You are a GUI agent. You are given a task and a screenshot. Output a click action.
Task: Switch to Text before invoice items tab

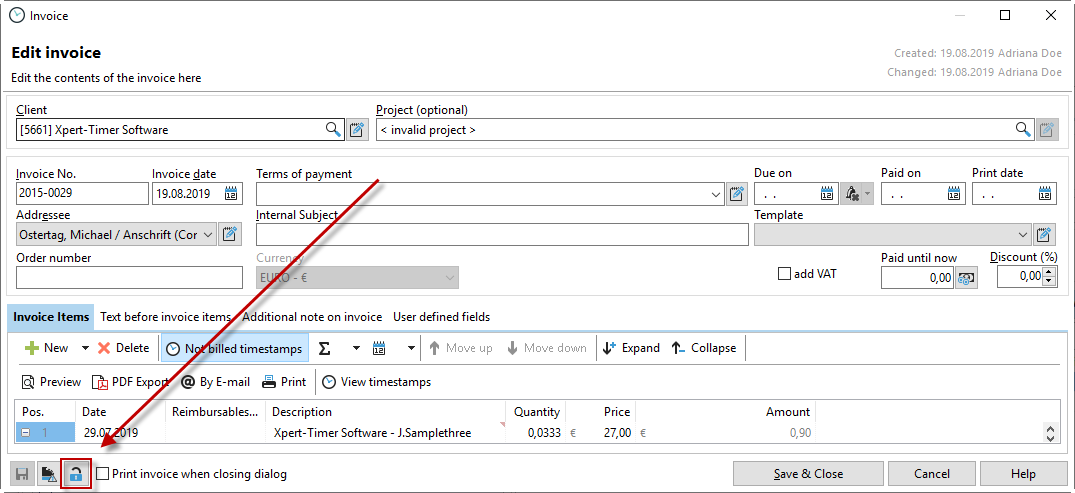tap(165, 317)
